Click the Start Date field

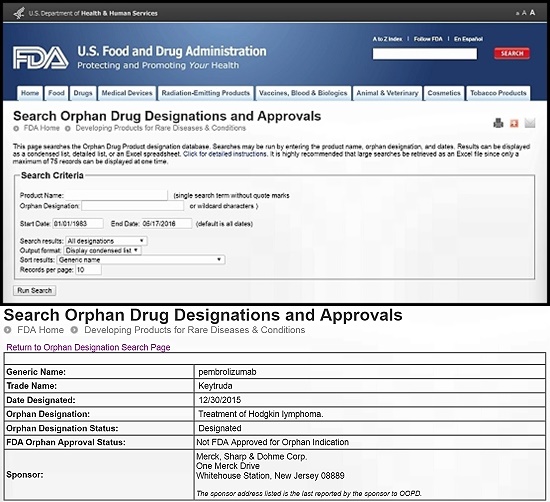(78, 223)
